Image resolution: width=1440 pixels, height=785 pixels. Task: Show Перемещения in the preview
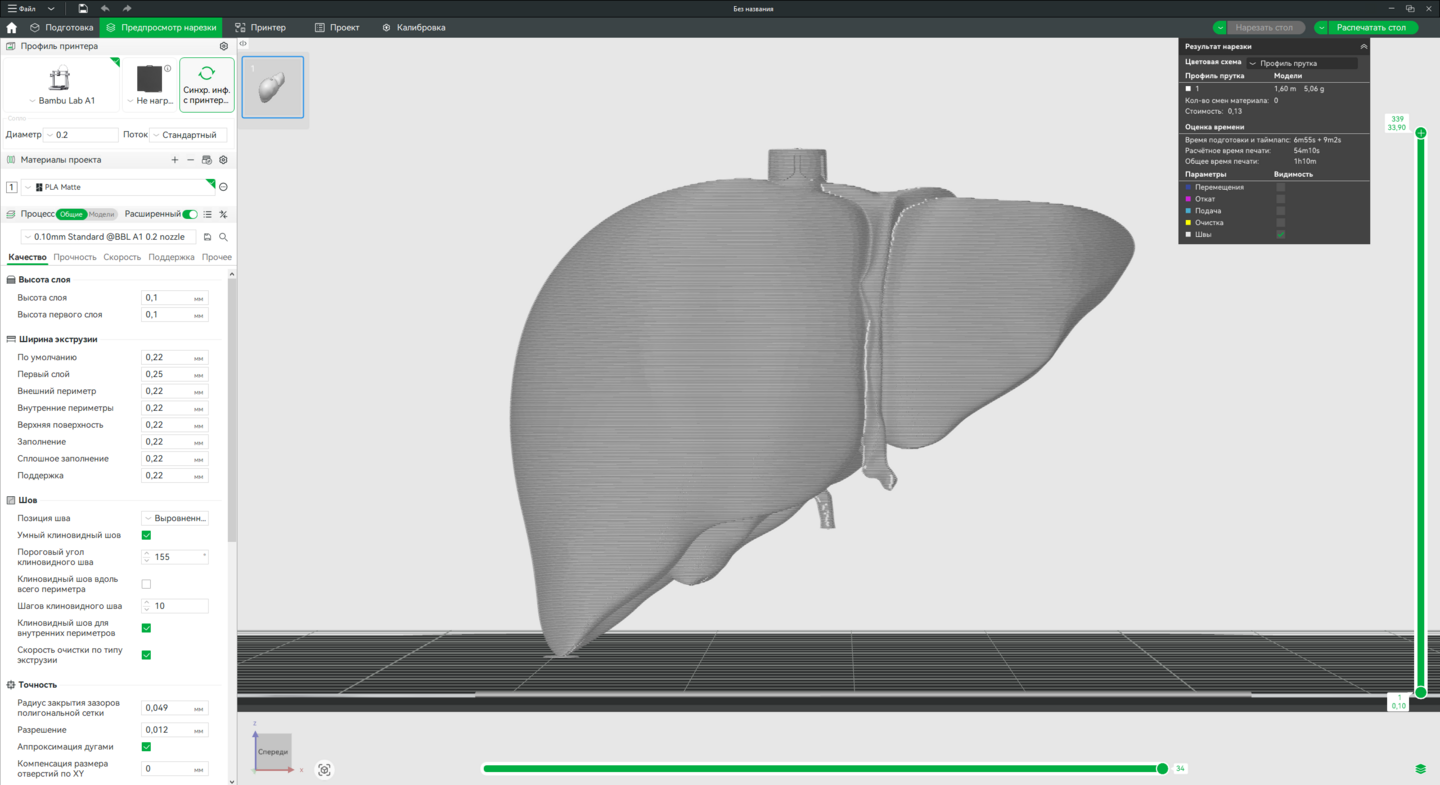point(1280,187)
